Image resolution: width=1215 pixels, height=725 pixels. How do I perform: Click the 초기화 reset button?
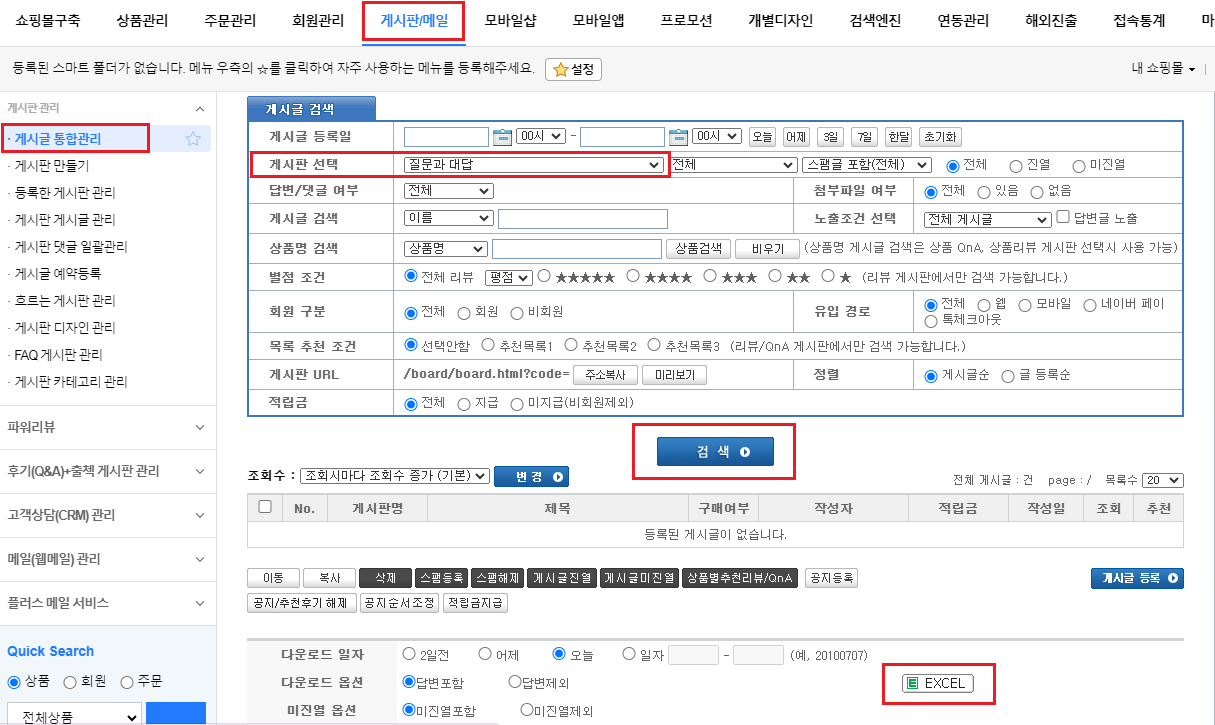(x=940, y=137)
